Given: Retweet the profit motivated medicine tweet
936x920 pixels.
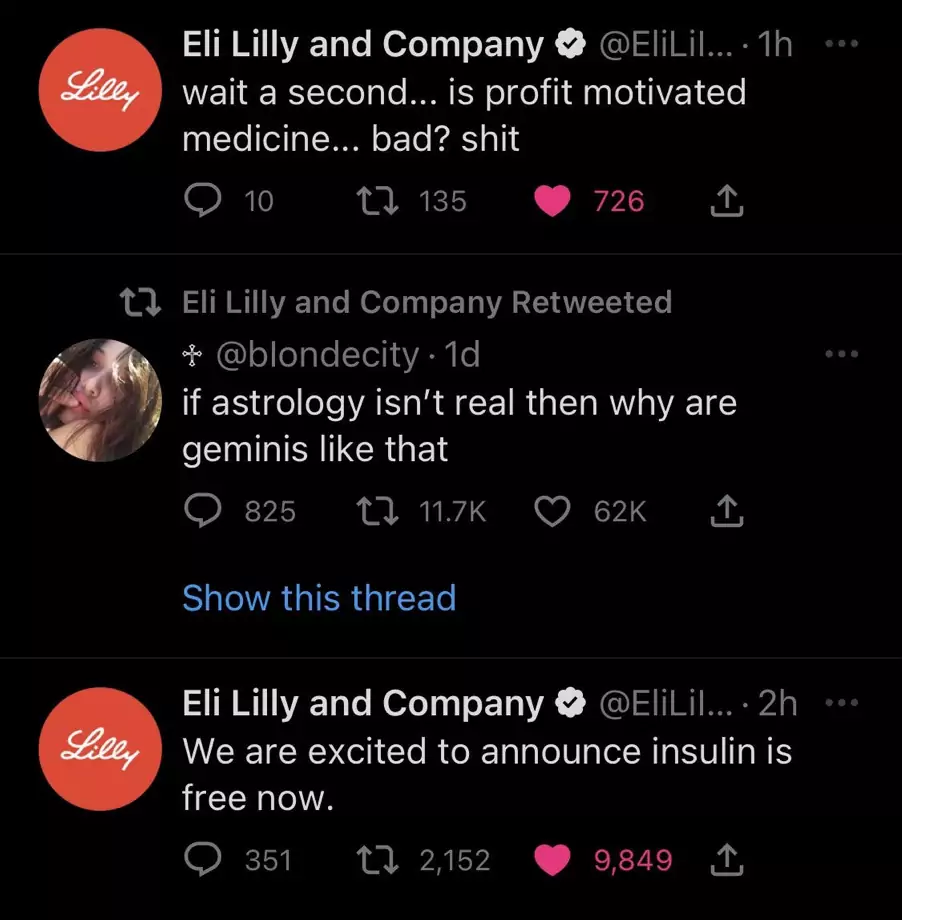Looking at the screenshot, I should tap(378, 201).
